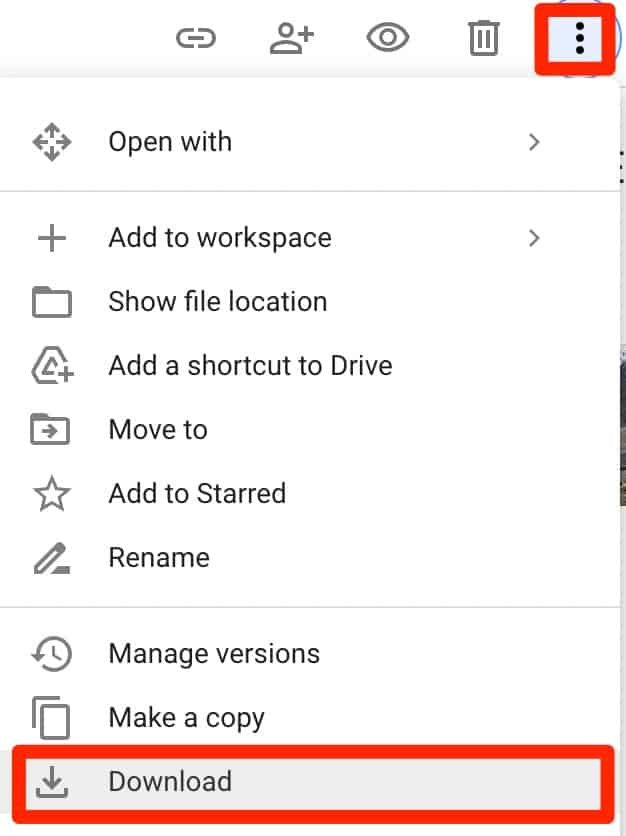Copy the shareable link
This screenshot has height=836, width=626.
[x=196, y=37]
